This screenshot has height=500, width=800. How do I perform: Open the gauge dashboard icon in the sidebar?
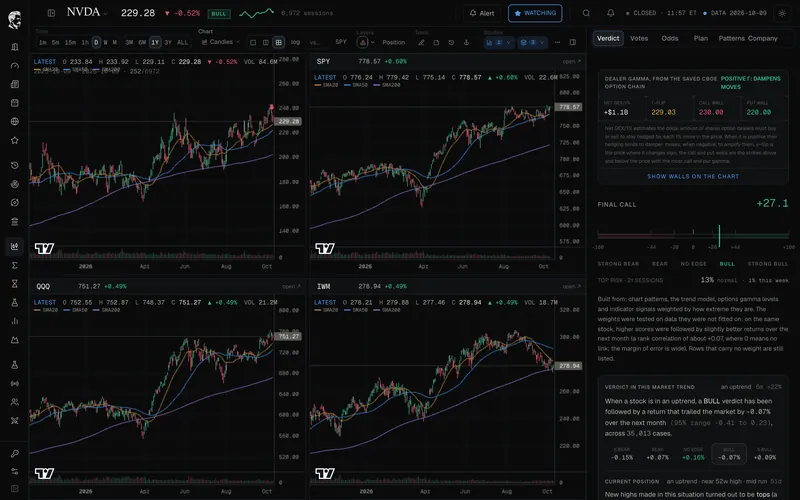15,65
